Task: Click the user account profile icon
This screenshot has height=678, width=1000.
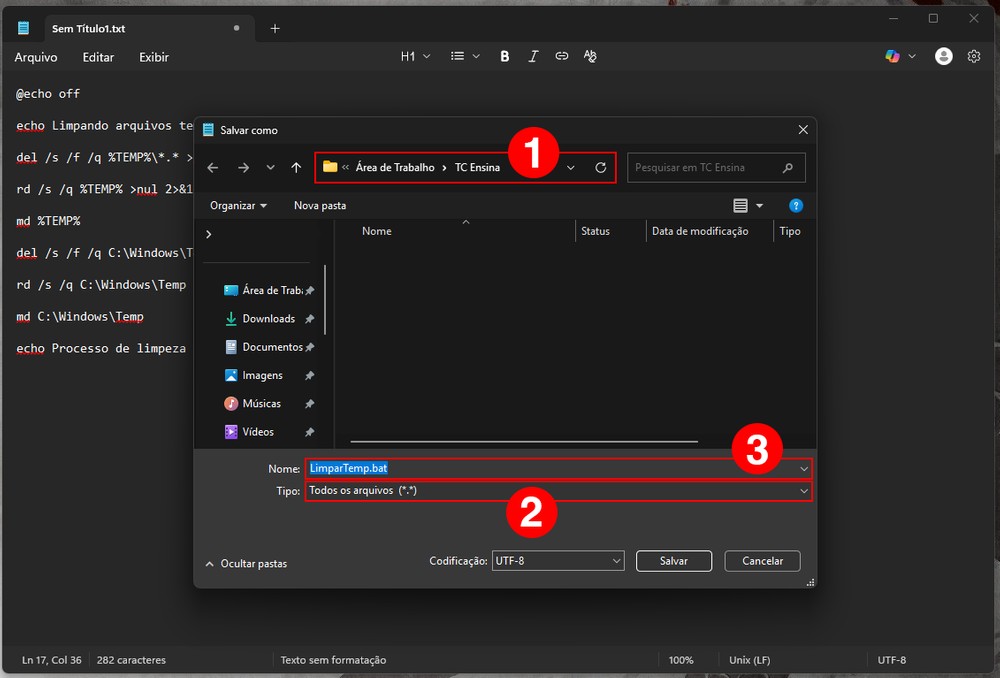Action: [x=943, y=57]
